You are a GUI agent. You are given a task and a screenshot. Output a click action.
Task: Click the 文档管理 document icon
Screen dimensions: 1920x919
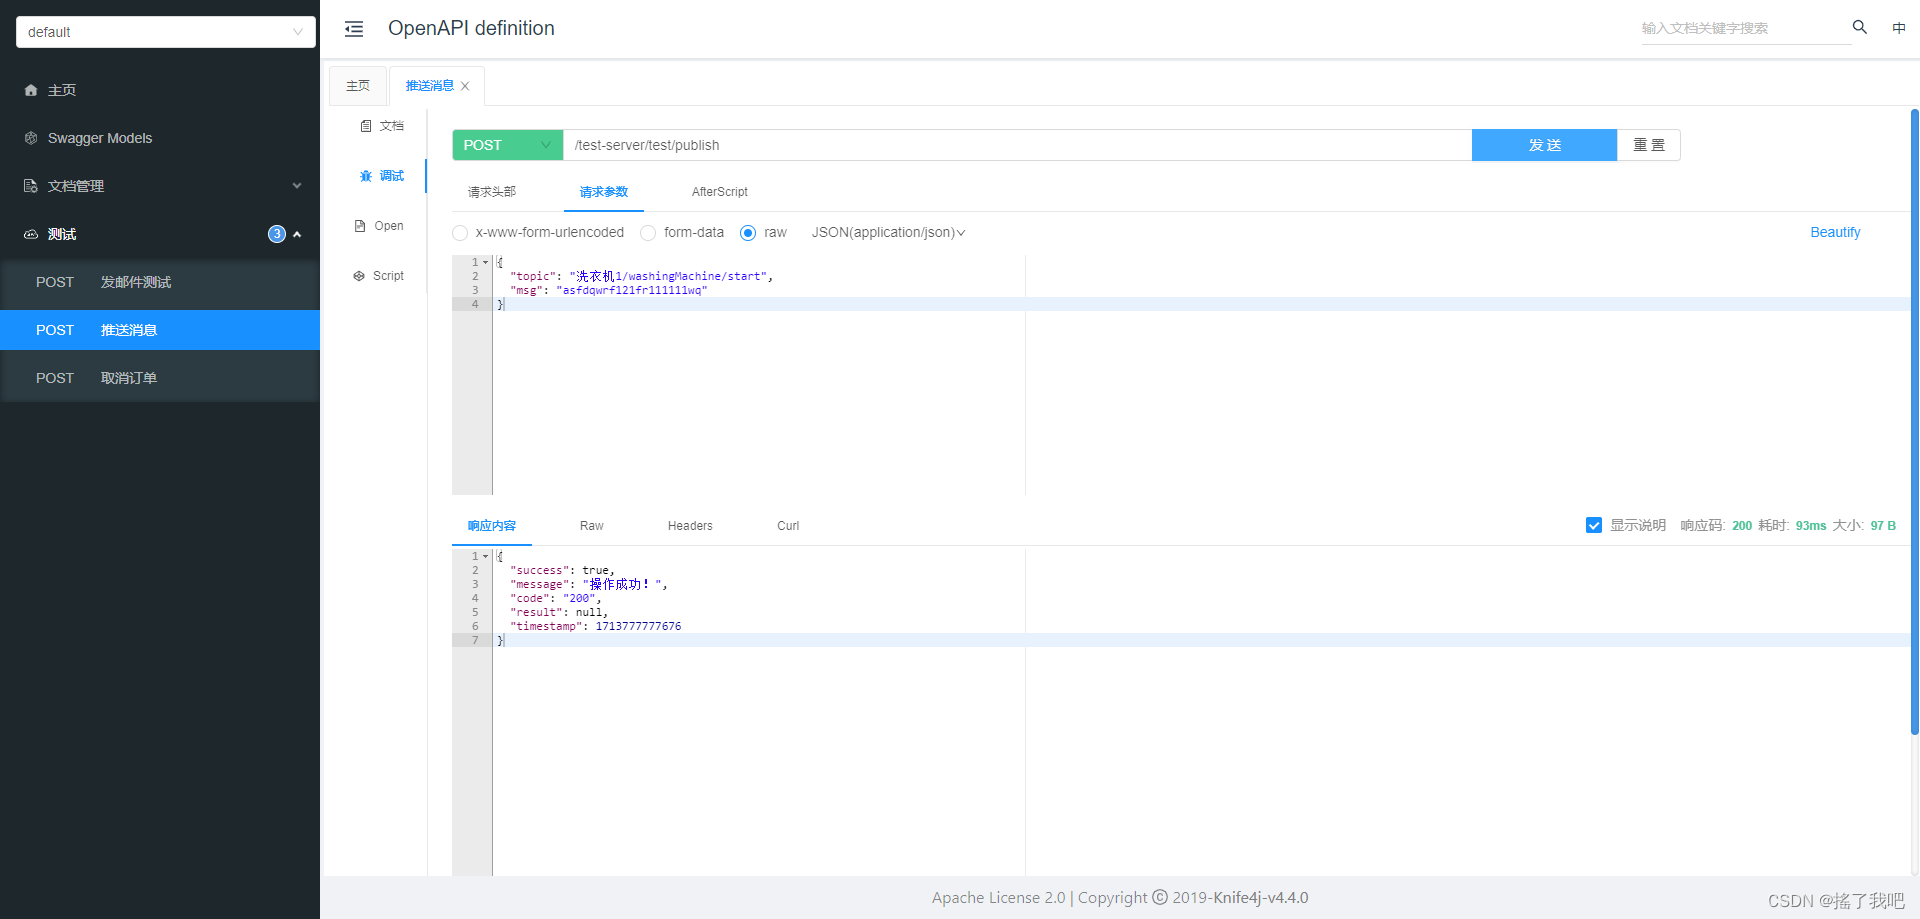click(x=31, y=186)
